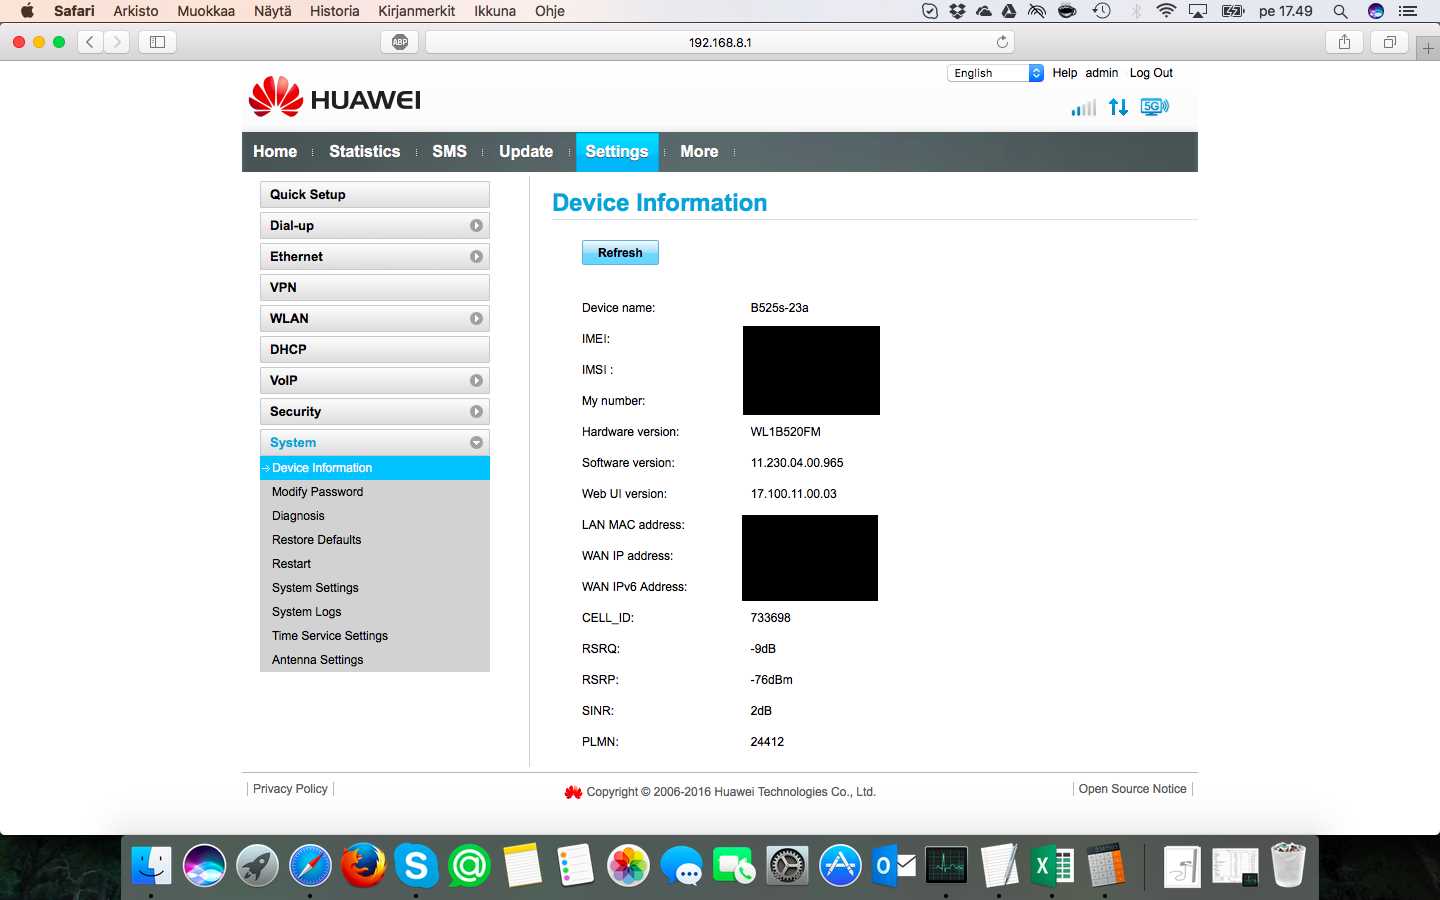Open the AdBlock Plus extension icon

coord(400,42)
